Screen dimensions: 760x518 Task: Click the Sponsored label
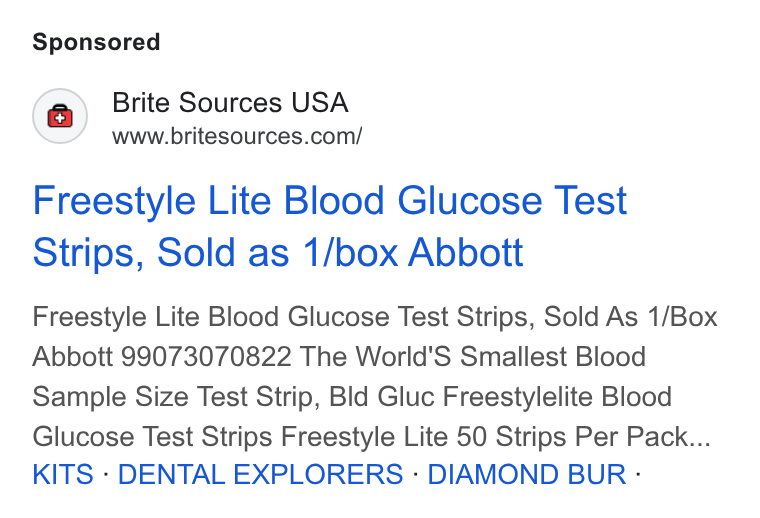pyautogui.click(x=96, y=42)
